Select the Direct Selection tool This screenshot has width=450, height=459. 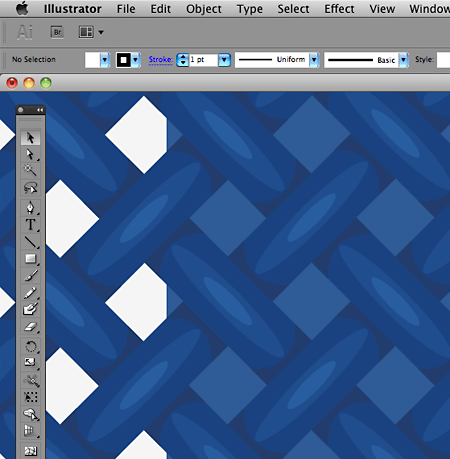(30, 154)
